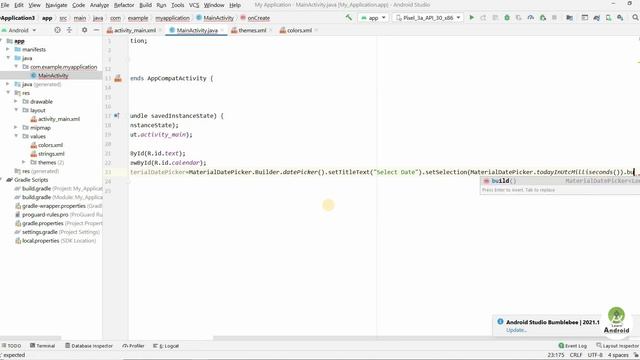
Task: Open the app run configuration dropdown
Action: tap(373, 18)
